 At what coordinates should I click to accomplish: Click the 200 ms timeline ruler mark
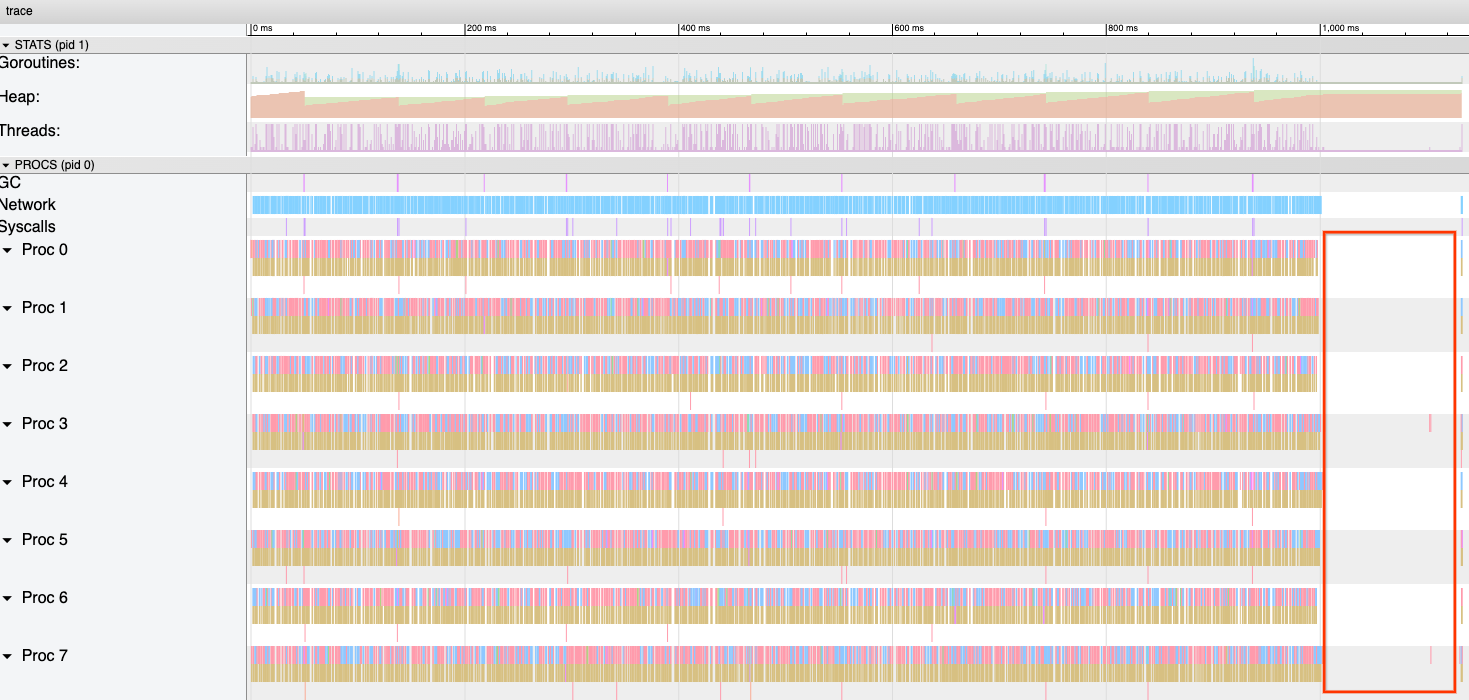(481, 29)
